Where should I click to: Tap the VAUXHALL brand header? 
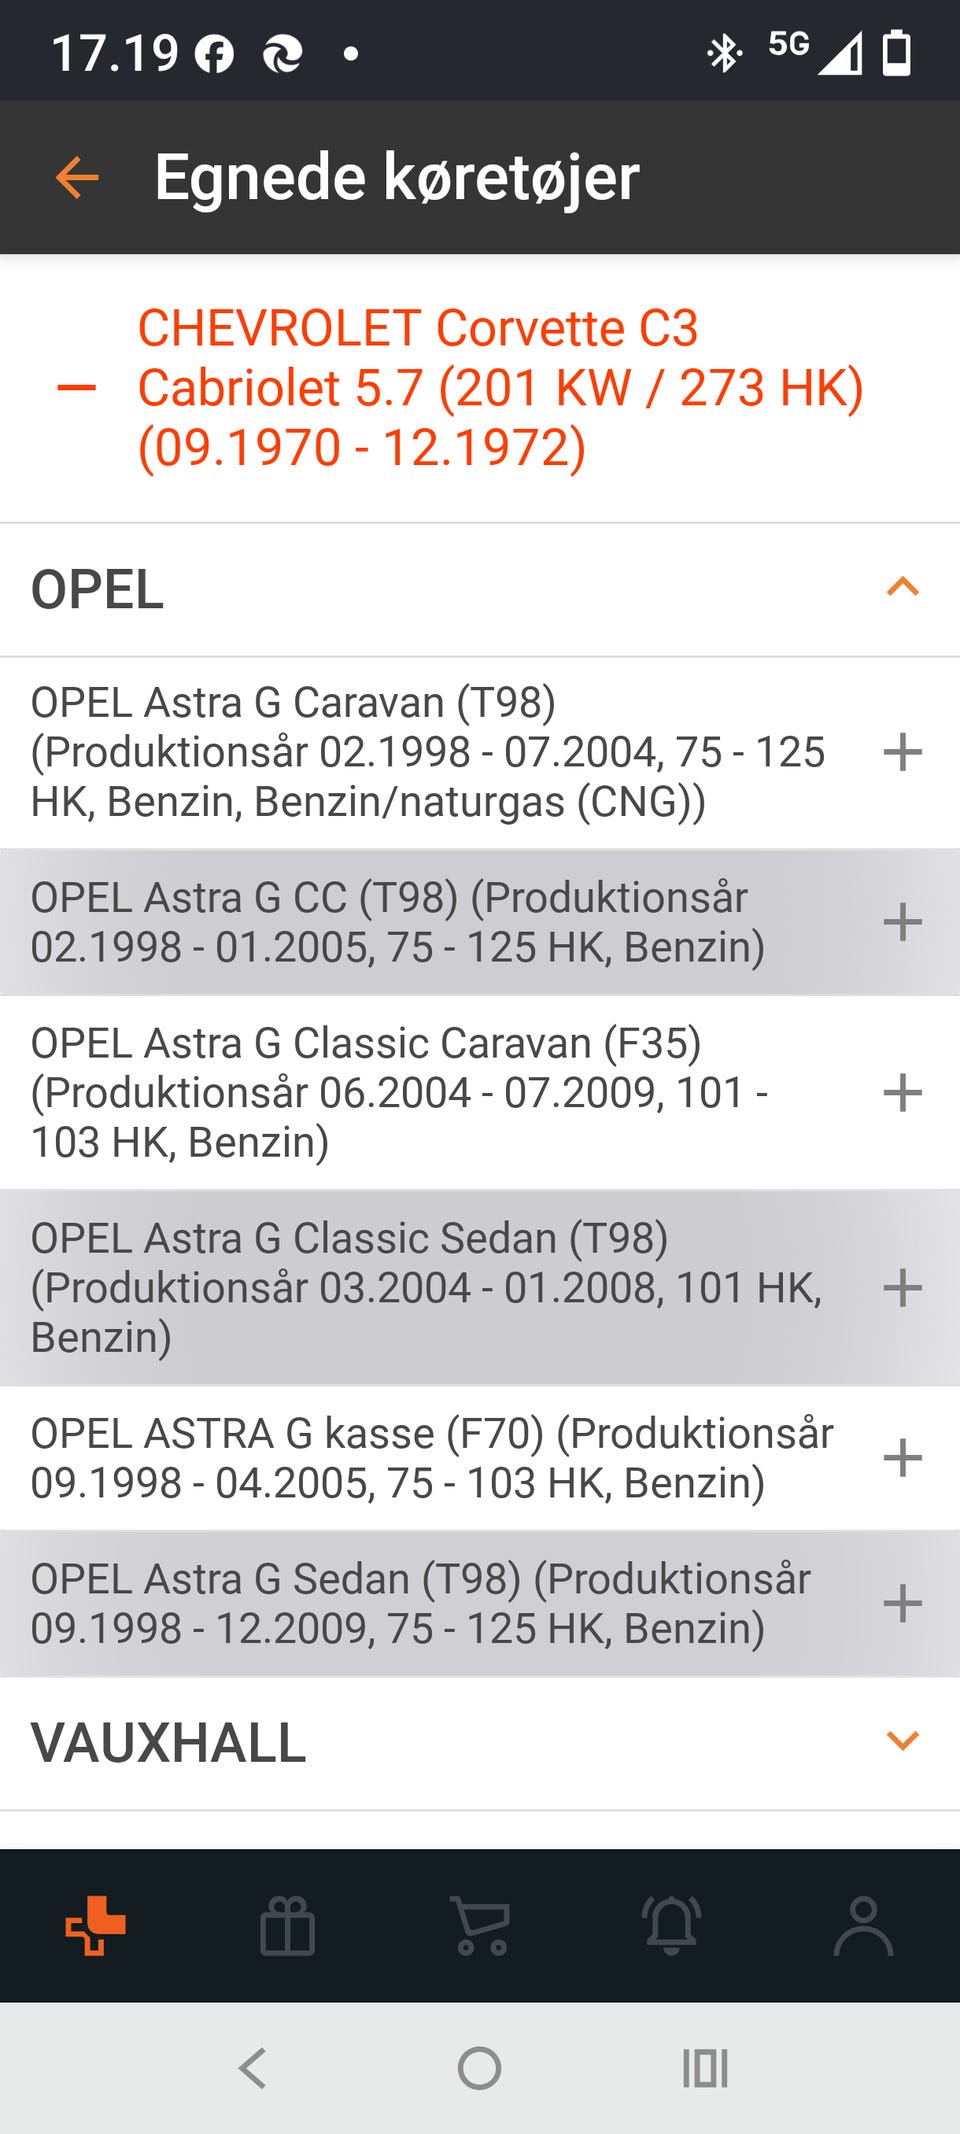pyautogui.click(x=168, y=1743)
